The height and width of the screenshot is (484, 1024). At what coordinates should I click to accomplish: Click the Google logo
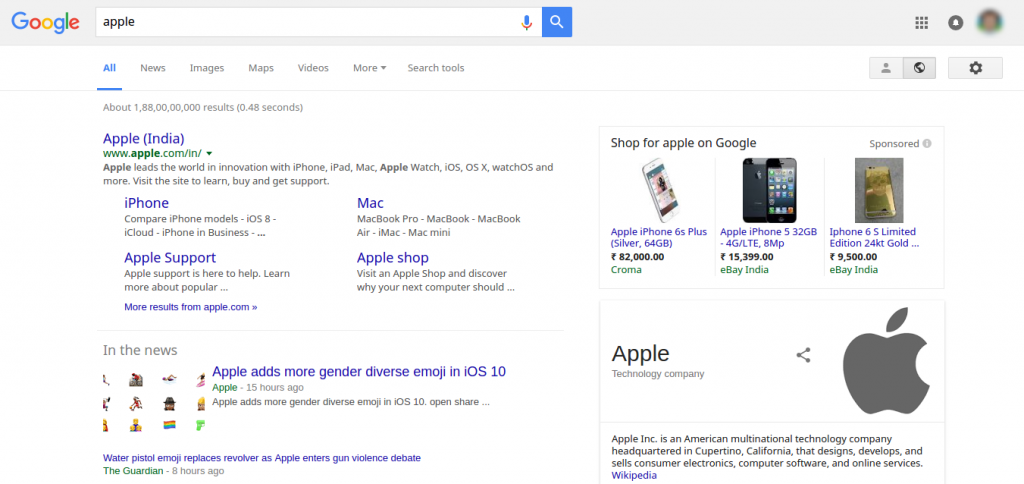[45, 22]
